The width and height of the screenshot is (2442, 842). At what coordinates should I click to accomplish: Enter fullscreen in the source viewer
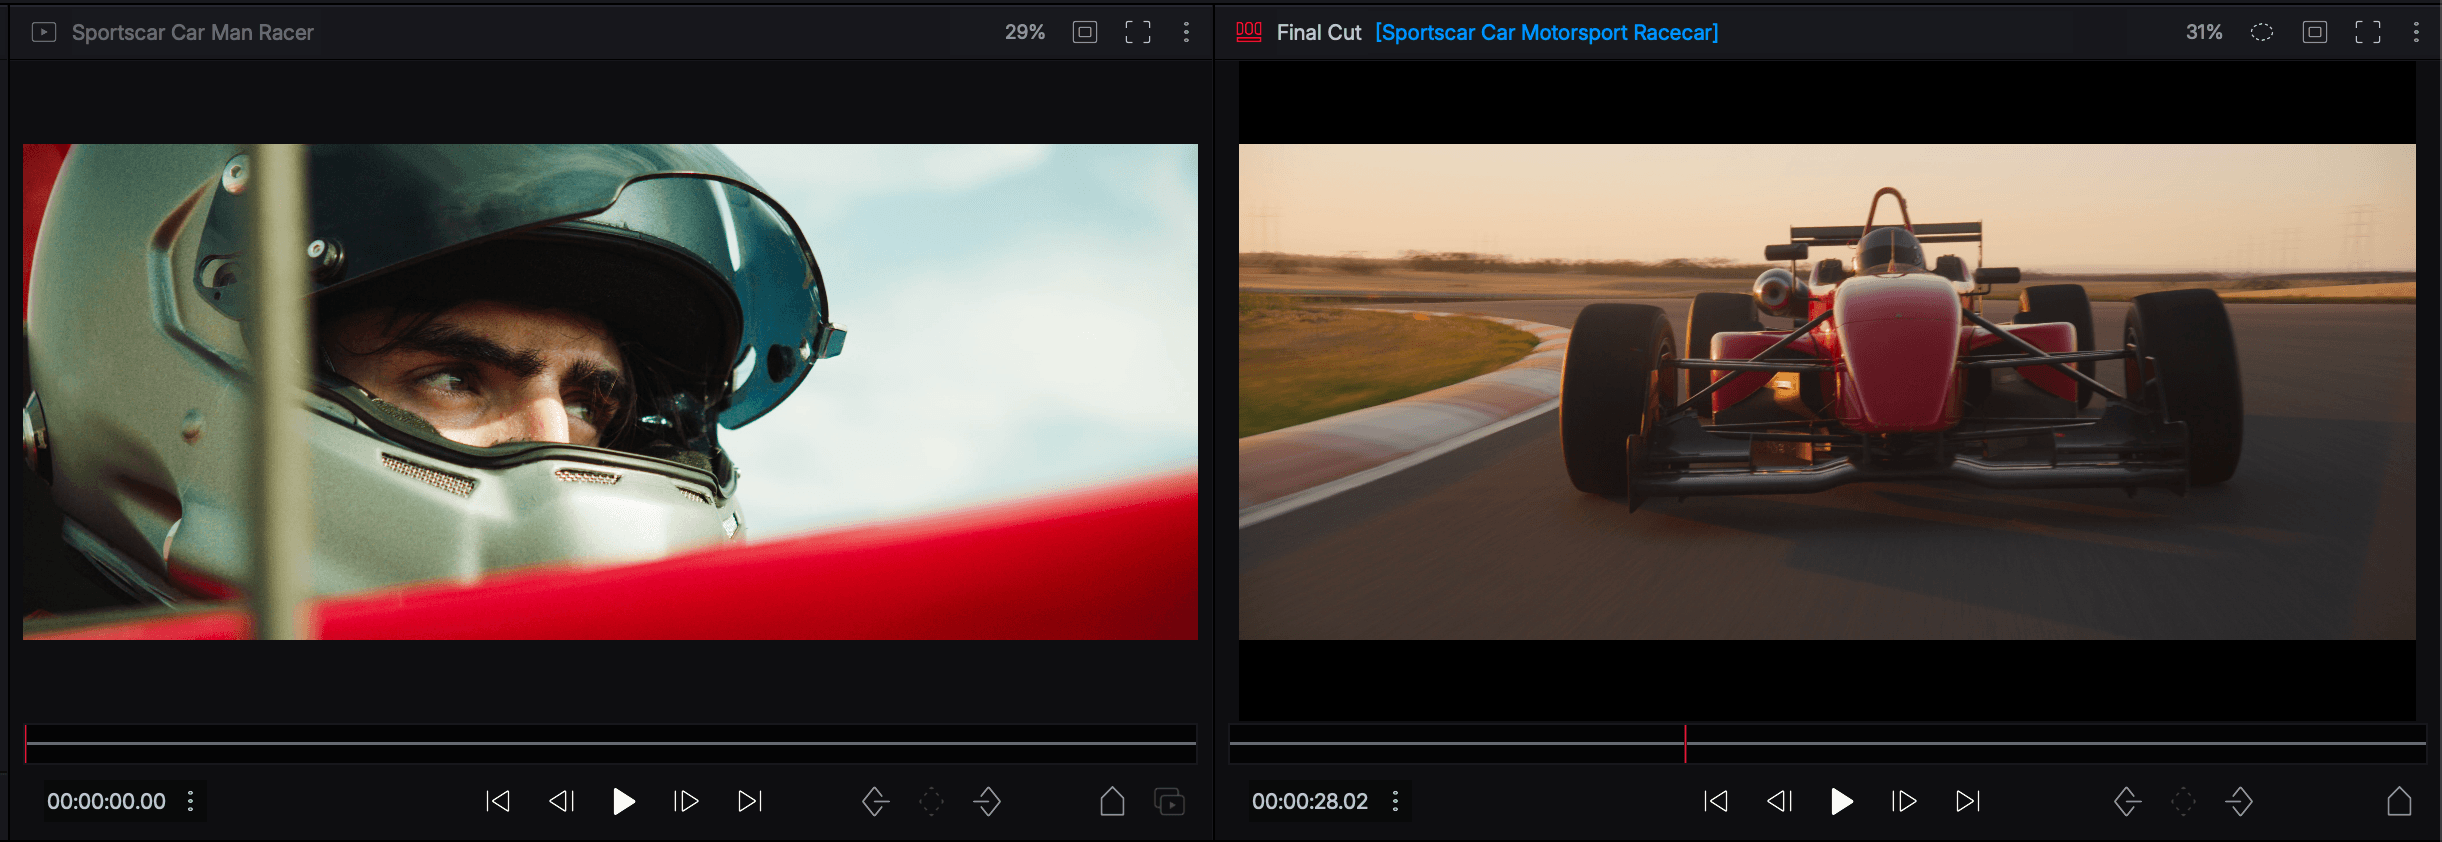(x=1138, y=32)
